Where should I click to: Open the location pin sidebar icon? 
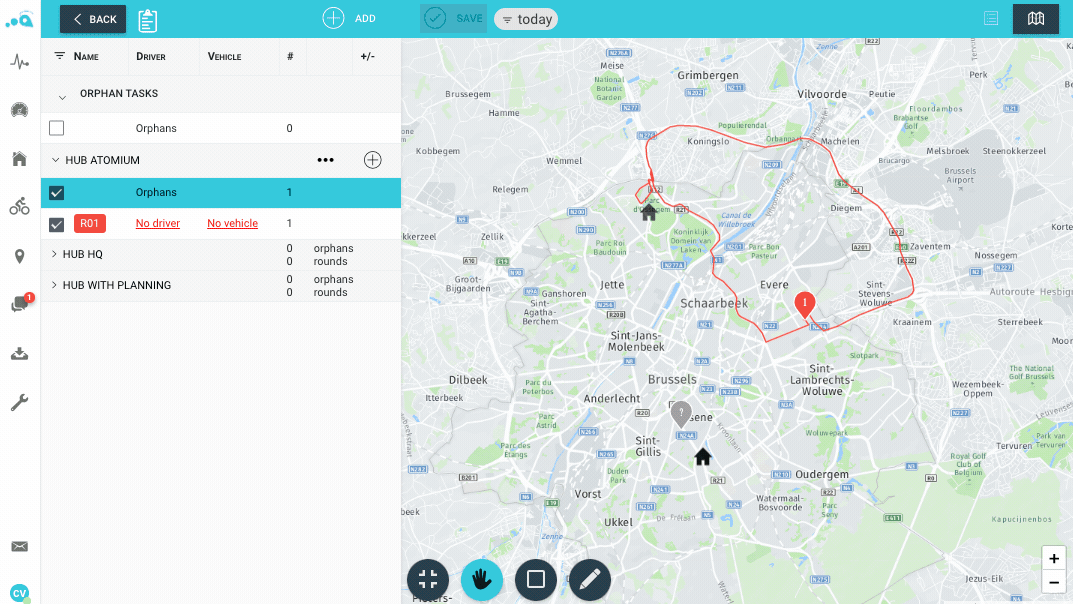click(19, 256)
